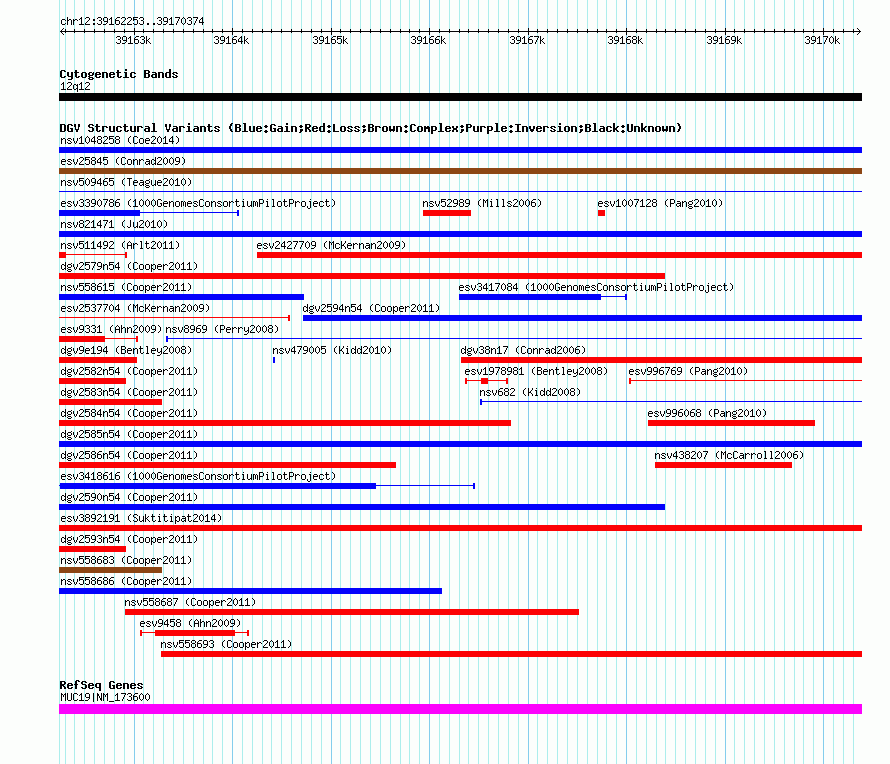
Task: Select the esv1978981 (Bentley2008) label
Action: click(x=536, y=371)
